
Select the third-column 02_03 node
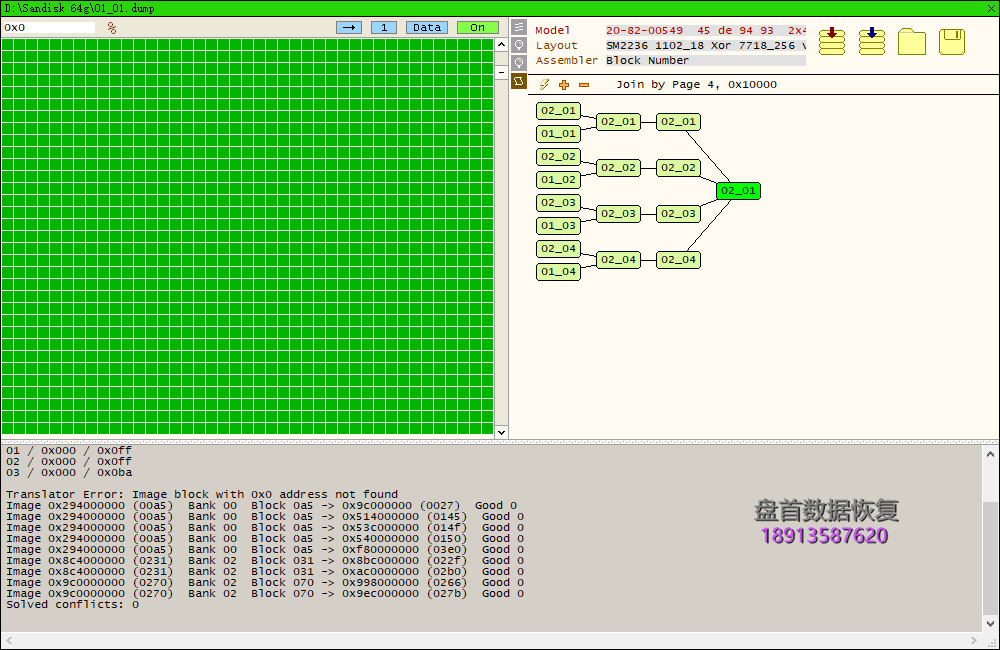679,213
